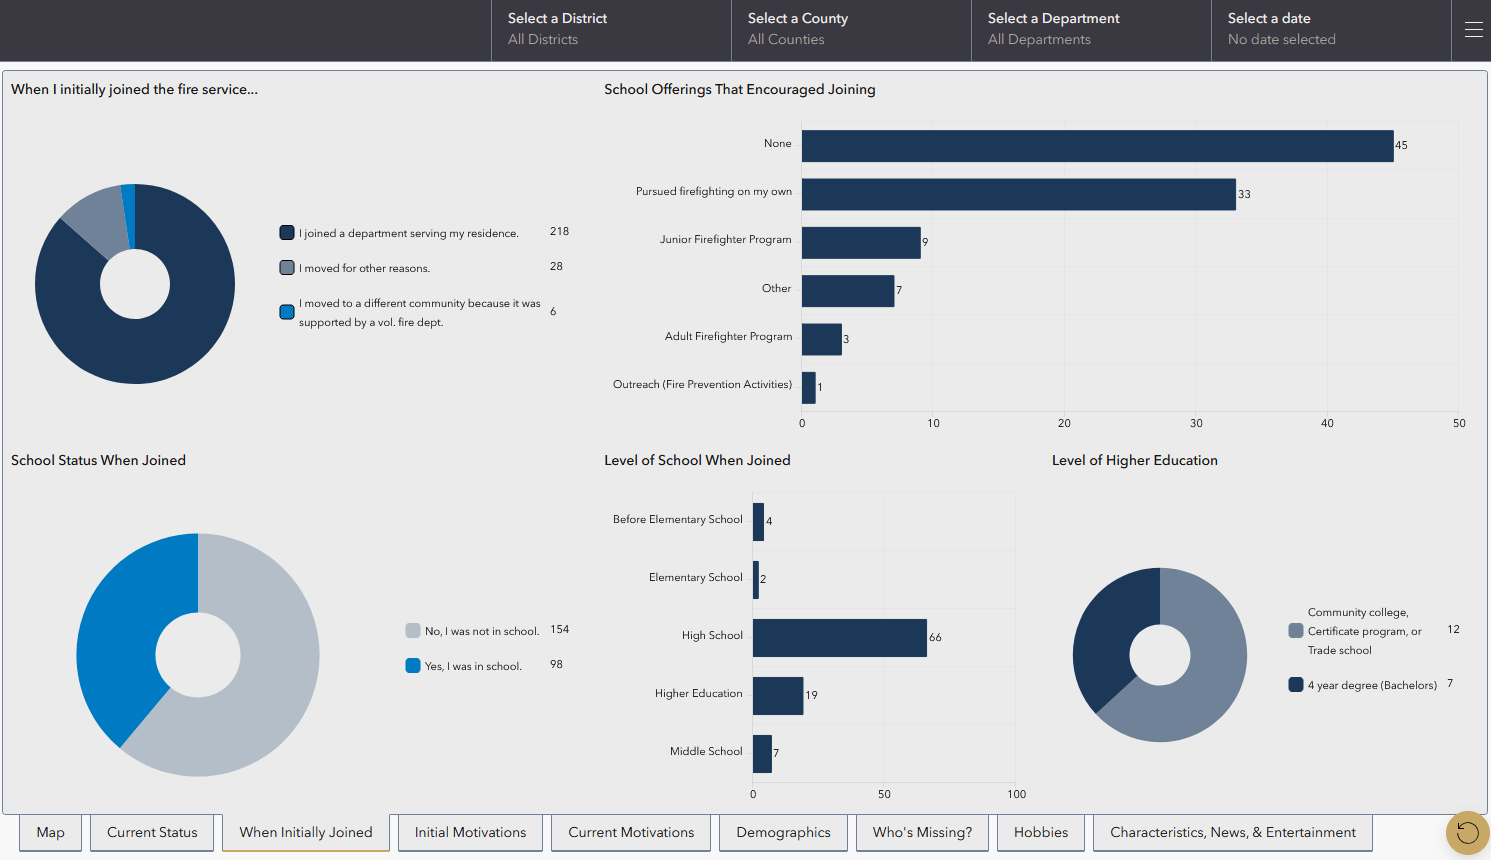Click the Community college legend swatch
Image resolution: width=1491 pixels, height=860 pixels.
pos(1296,631)
